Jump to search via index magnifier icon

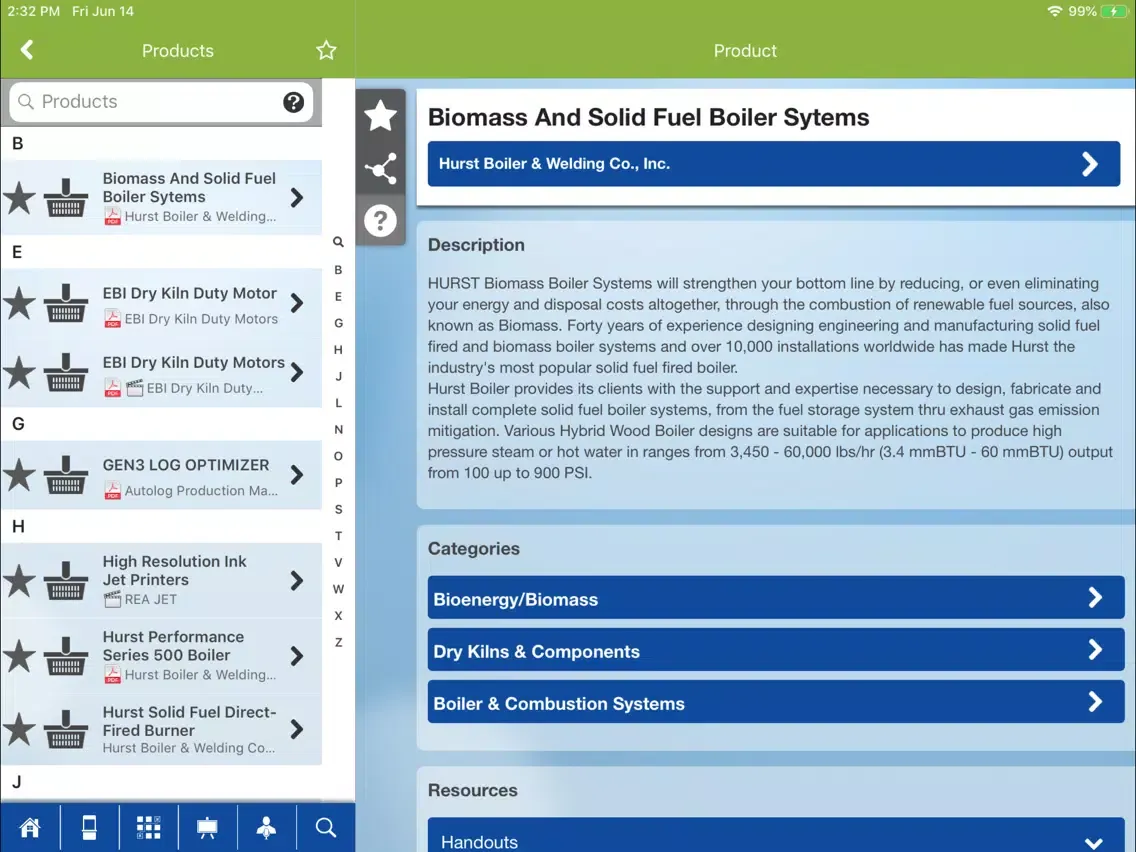[x=338, y=242]
